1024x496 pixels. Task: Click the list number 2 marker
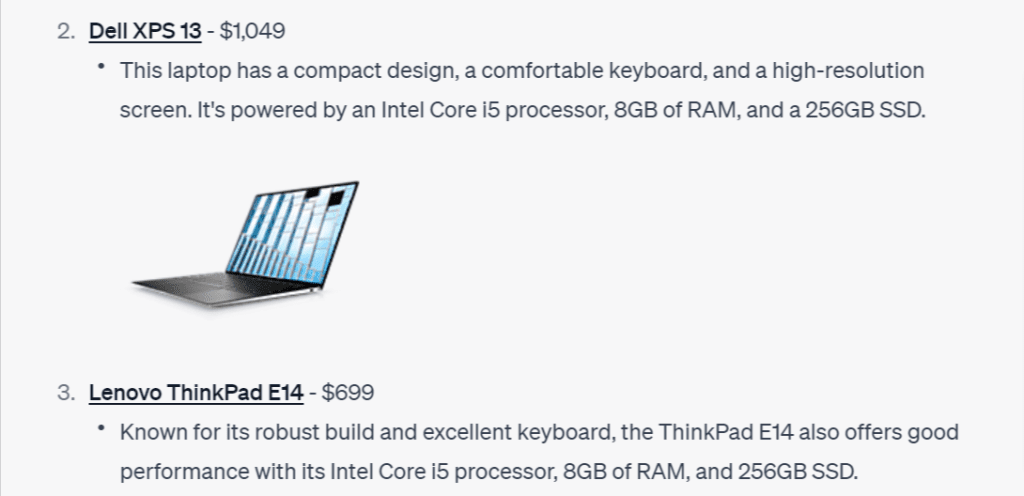click(66, 31)
